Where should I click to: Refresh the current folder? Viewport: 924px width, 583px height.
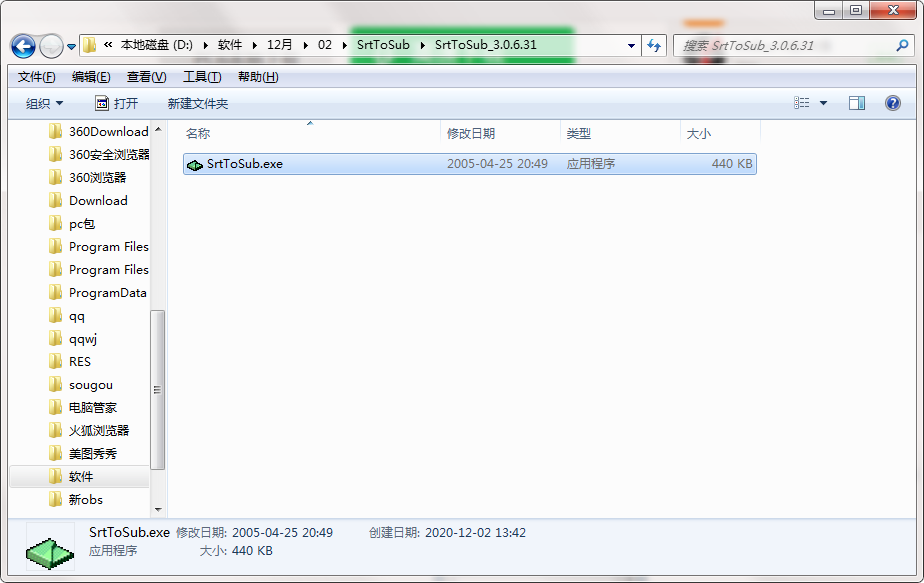654,45
